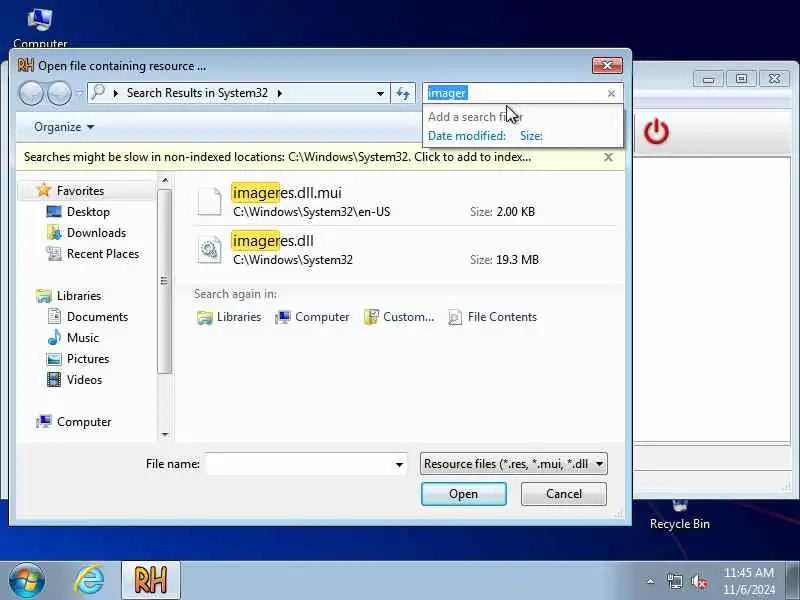The height and width of the screenshot is (600, 800).
Task: Click the navigation pane scroll down arrow
Action: (164, 435)
